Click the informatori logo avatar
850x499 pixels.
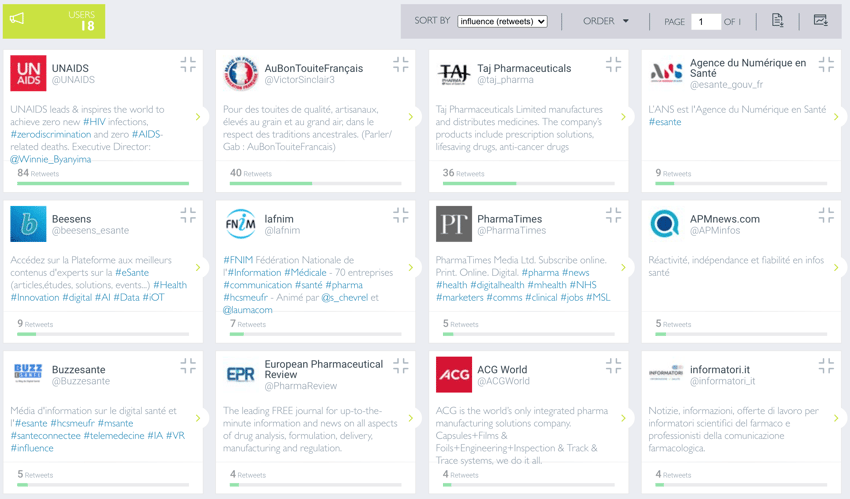[x=666, y=374]
